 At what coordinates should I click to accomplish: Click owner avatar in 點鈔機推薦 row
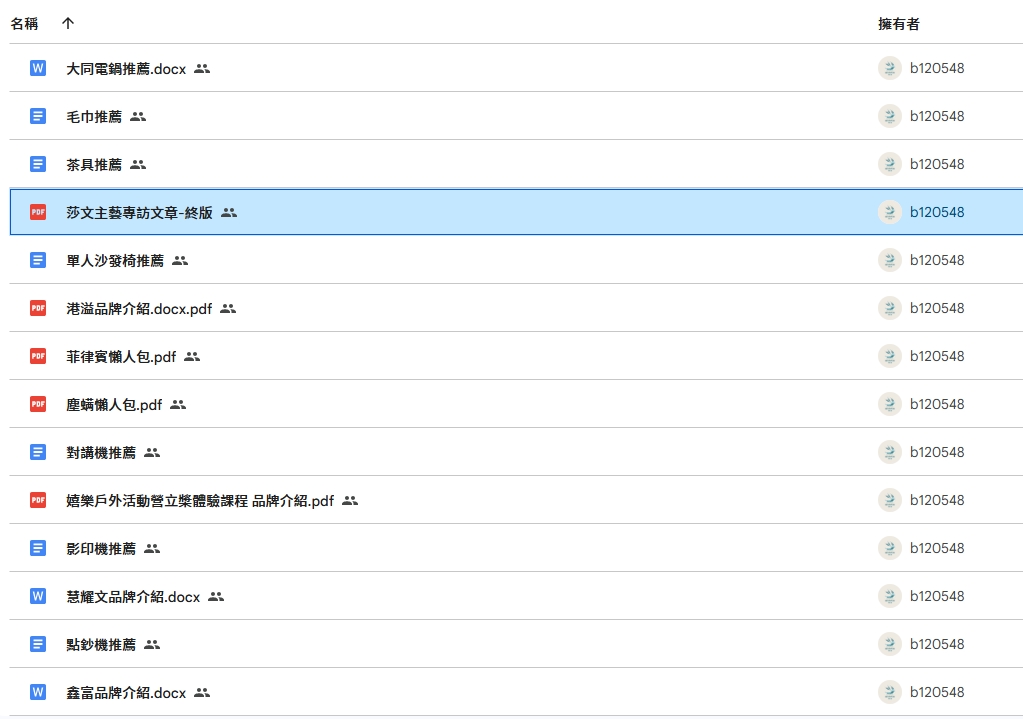click(x=890, y=645)
